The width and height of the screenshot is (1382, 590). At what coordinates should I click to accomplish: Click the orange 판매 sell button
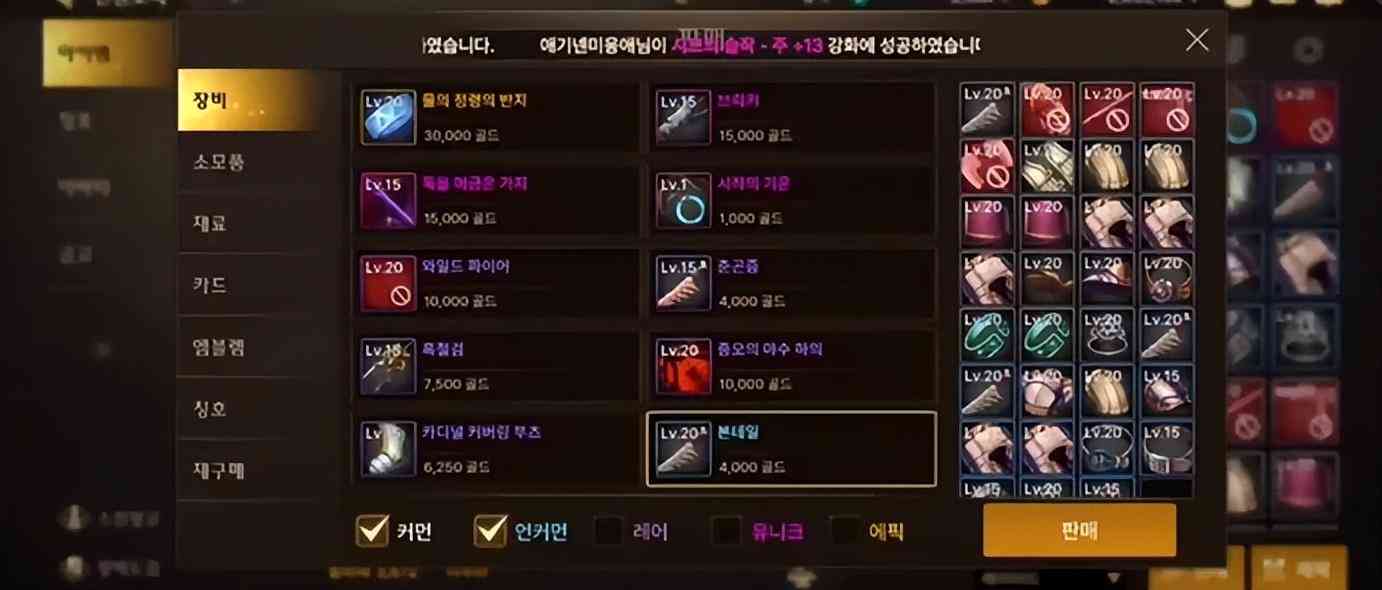pos(1079,530)
